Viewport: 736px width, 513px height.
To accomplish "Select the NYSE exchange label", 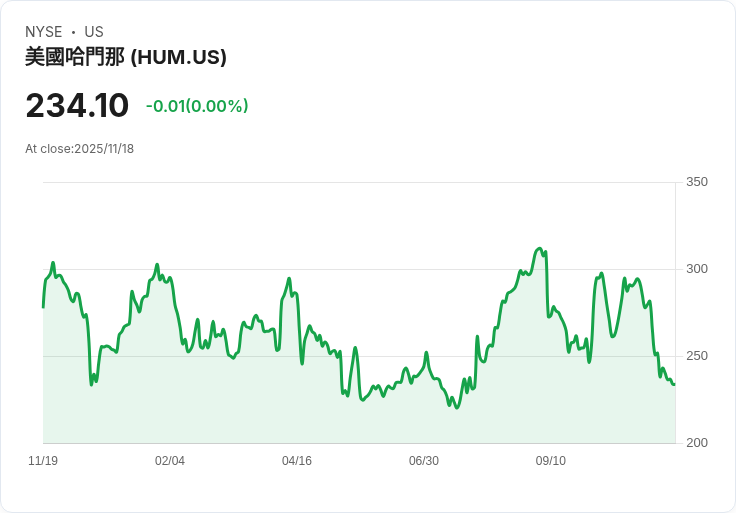I will point(44,32).
